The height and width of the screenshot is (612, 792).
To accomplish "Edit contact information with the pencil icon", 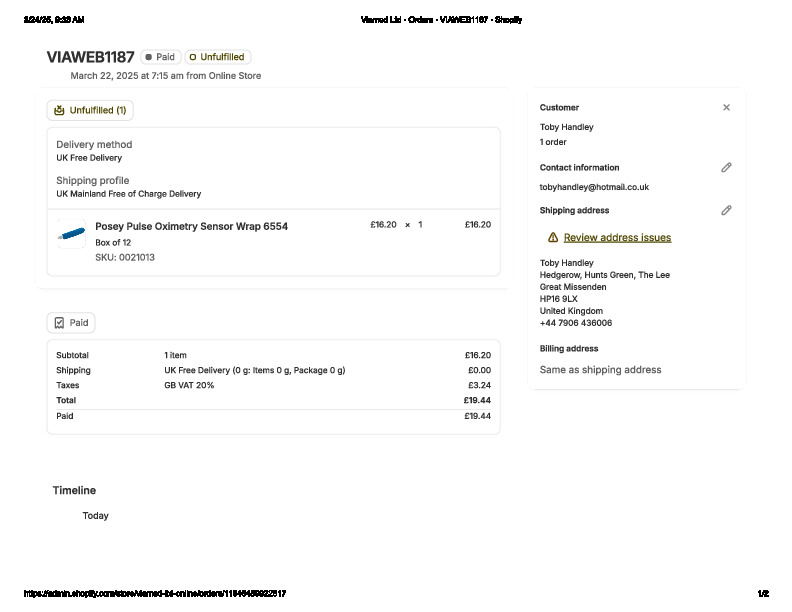I will [726, 168].
